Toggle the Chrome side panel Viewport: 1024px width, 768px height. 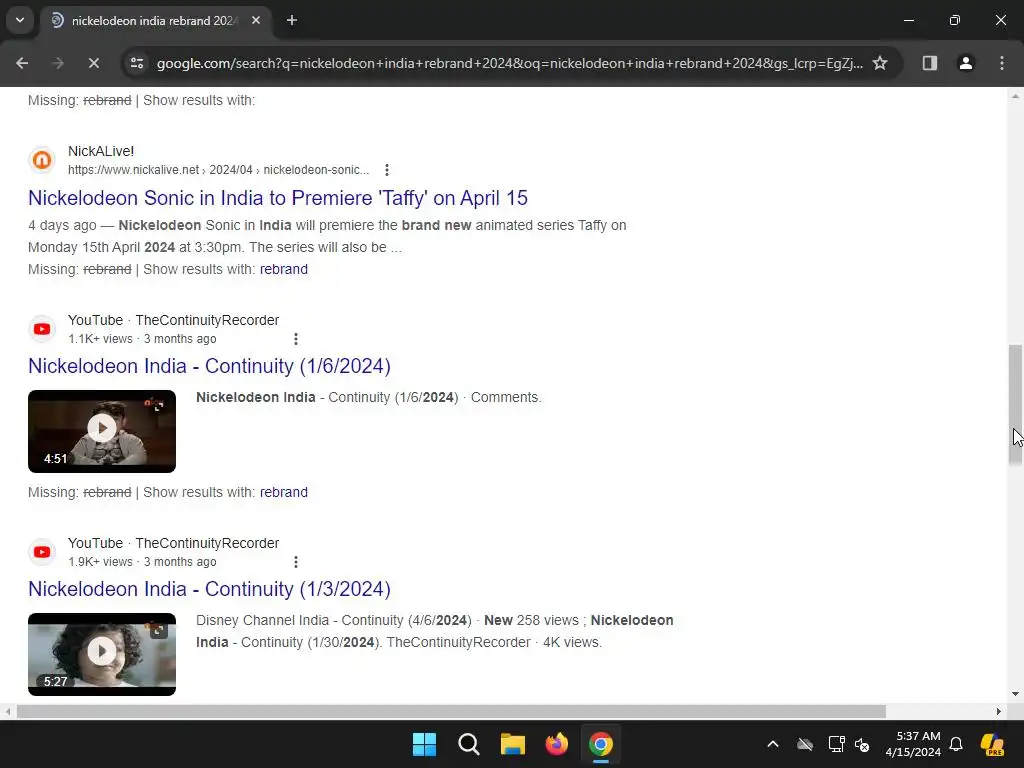point(929,63)
